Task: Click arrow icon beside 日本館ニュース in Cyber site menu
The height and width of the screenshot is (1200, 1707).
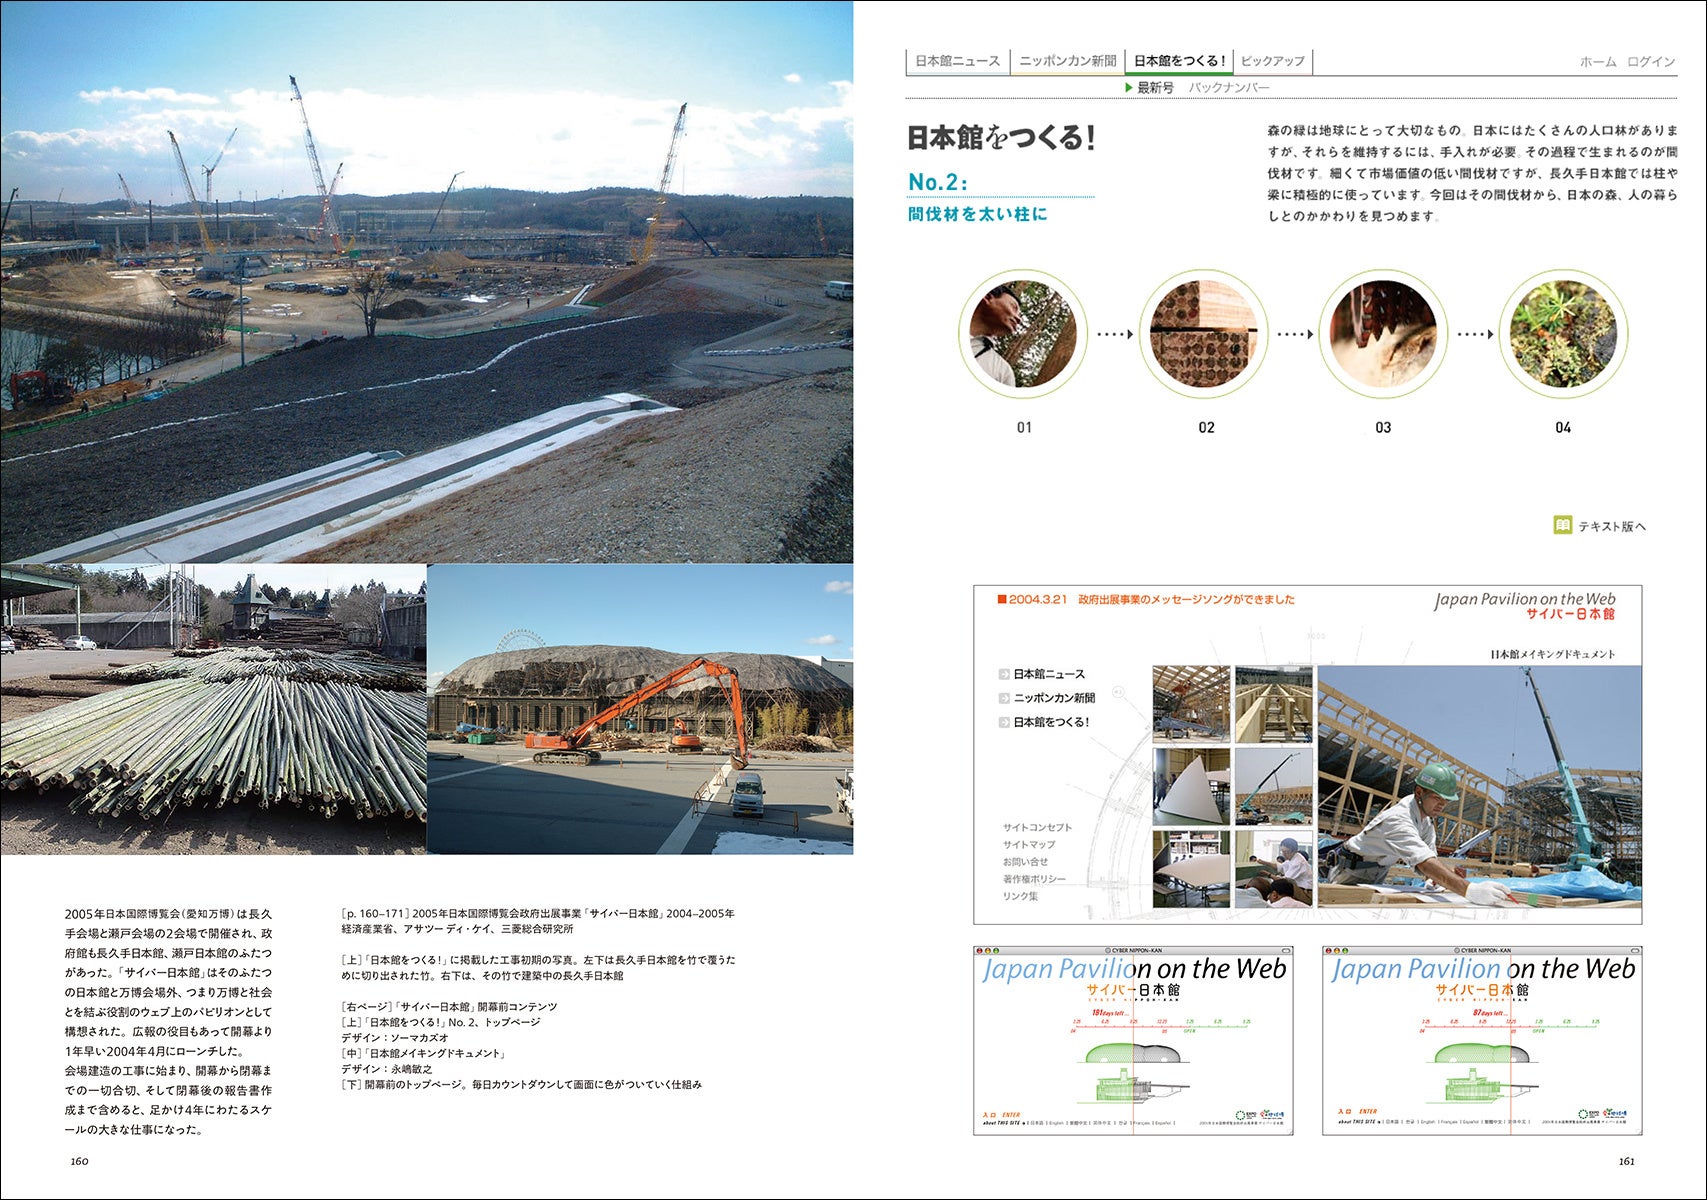Action: [1004, 674]
